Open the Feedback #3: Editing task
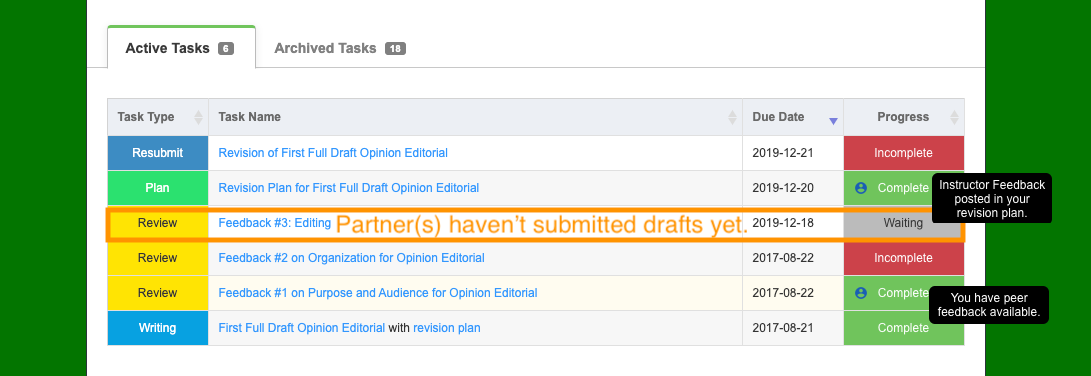The image size is (1091, 376). tap(274, 223)
